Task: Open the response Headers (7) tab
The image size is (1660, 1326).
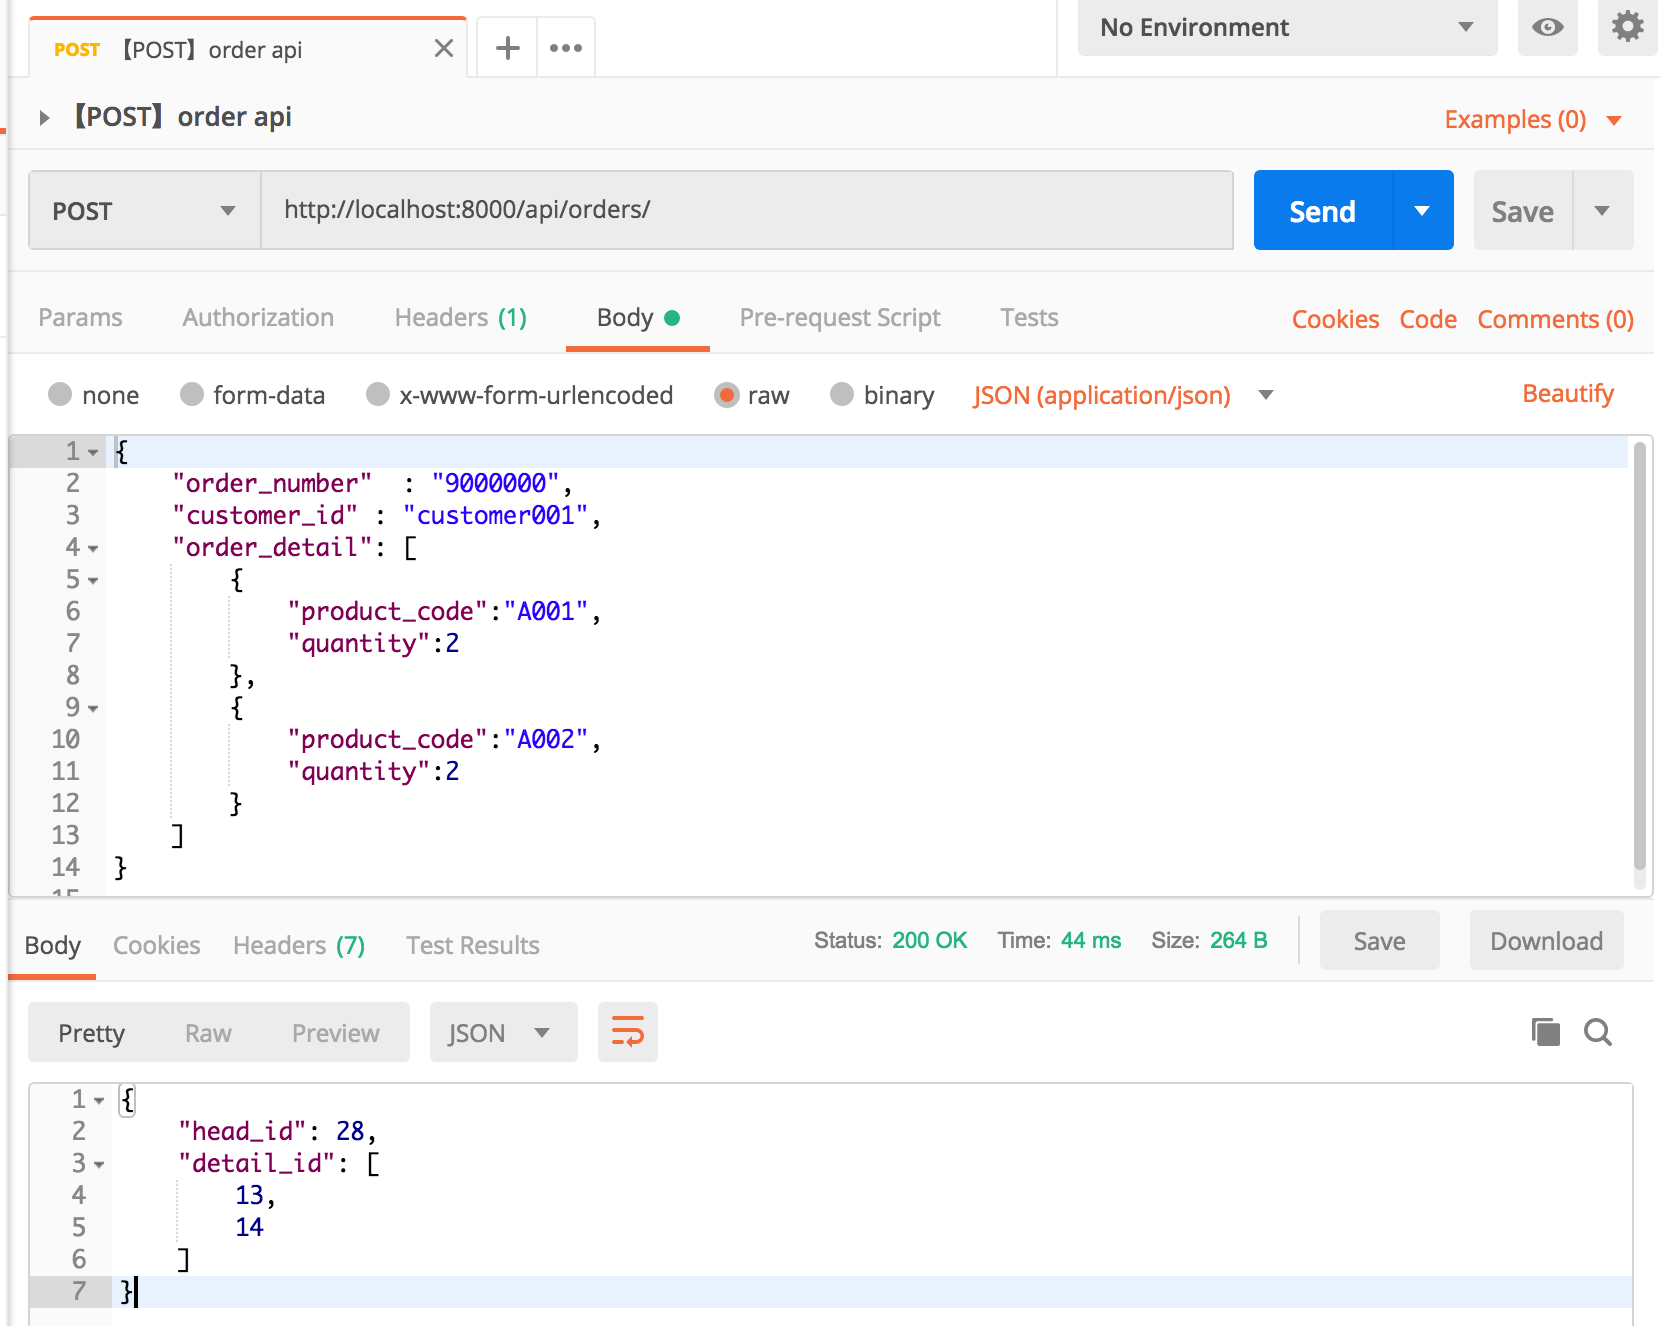Action: point(298,945)
